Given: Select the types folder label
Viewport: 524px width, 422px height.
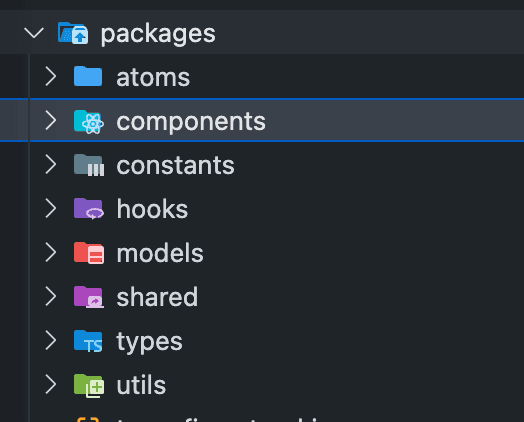Looking at the screenshot, I should 149,342.
